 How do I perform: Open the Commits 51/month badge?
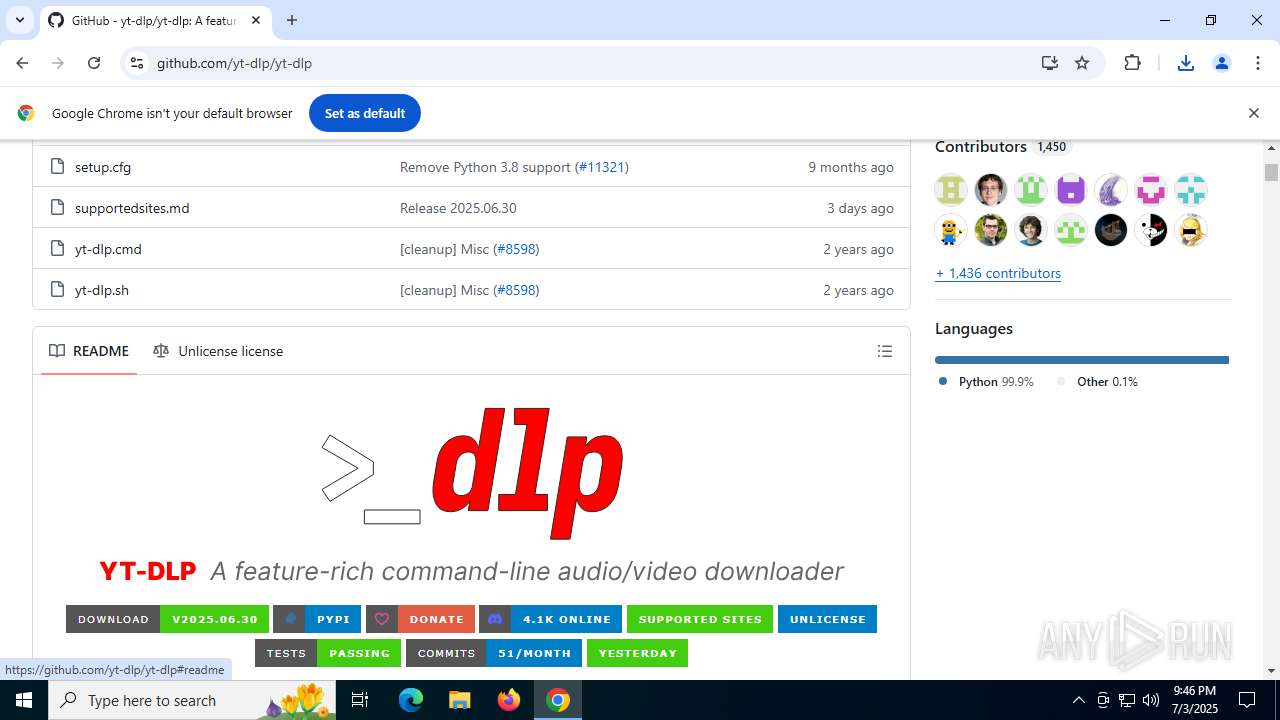click(x=494, y=653)
